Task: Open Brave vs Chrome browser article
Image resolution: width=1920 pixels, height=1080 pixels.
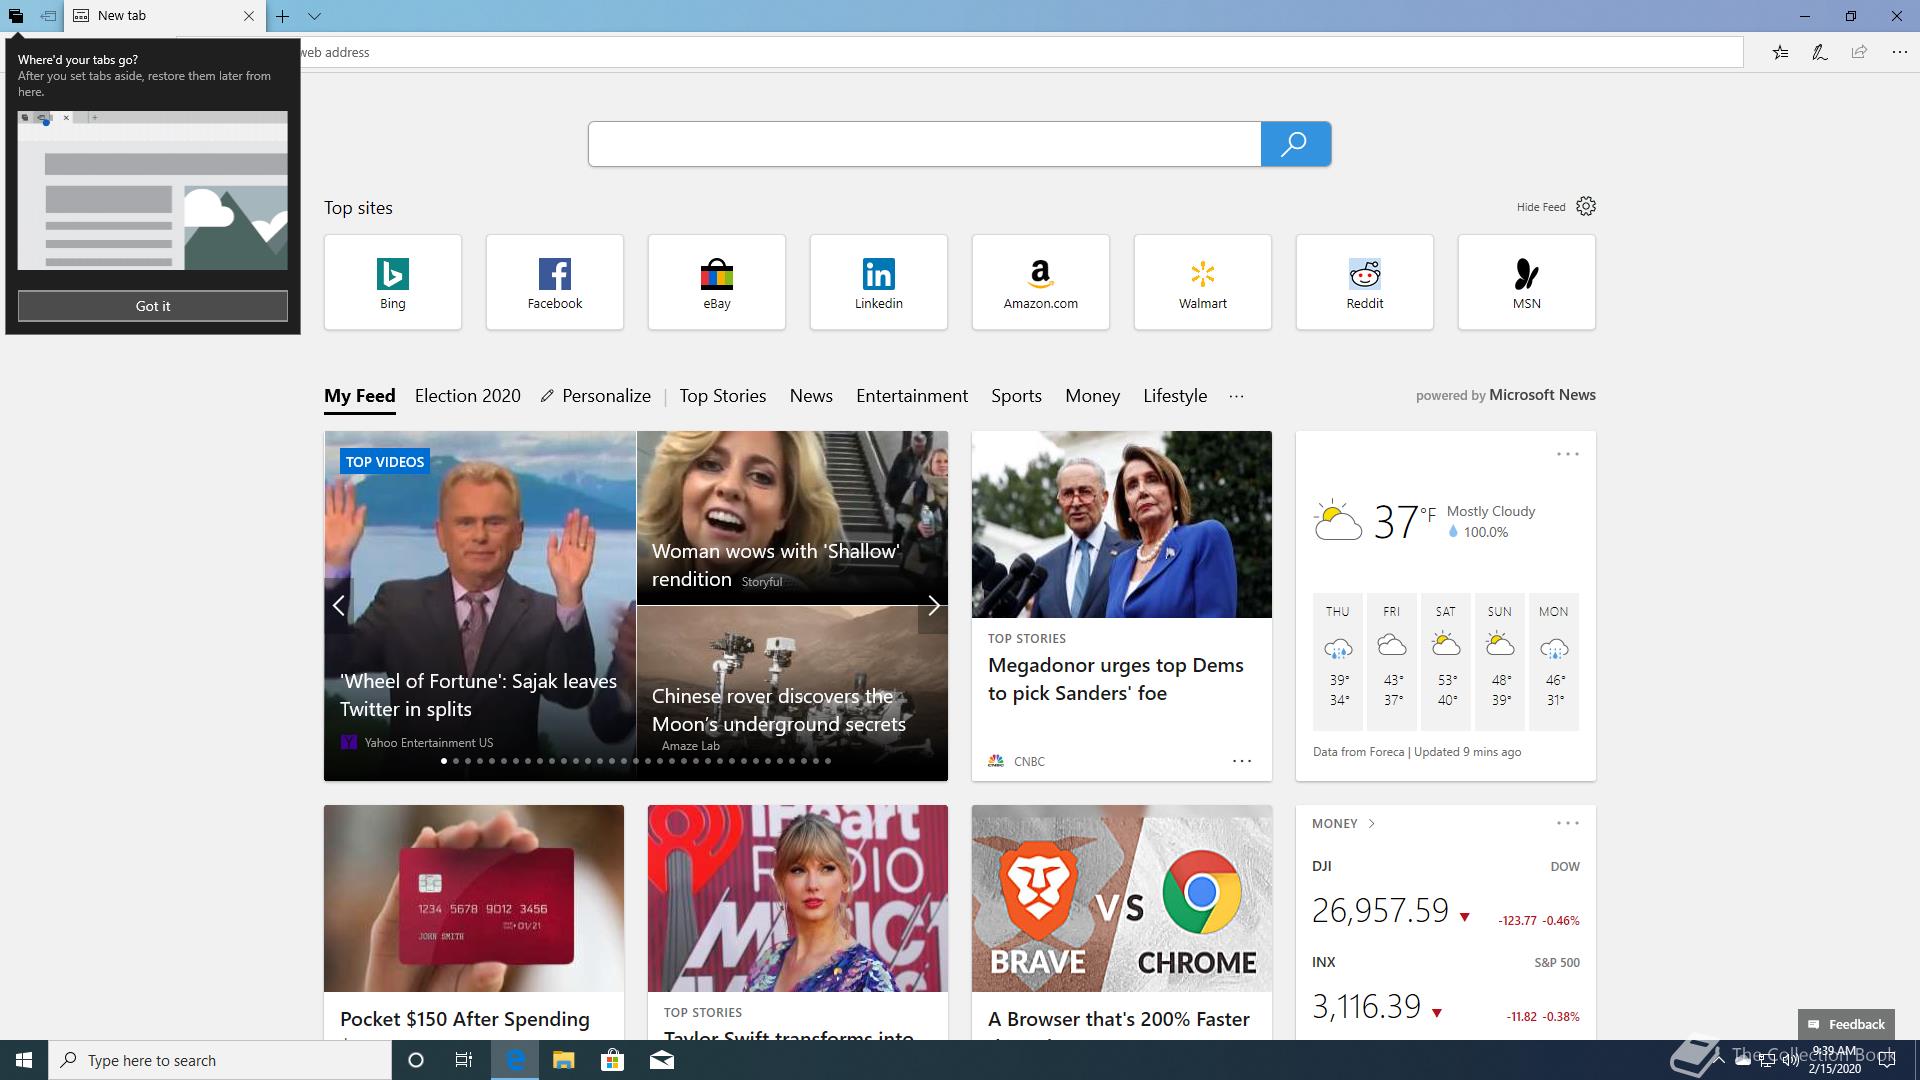Action: pos(1122,922)
